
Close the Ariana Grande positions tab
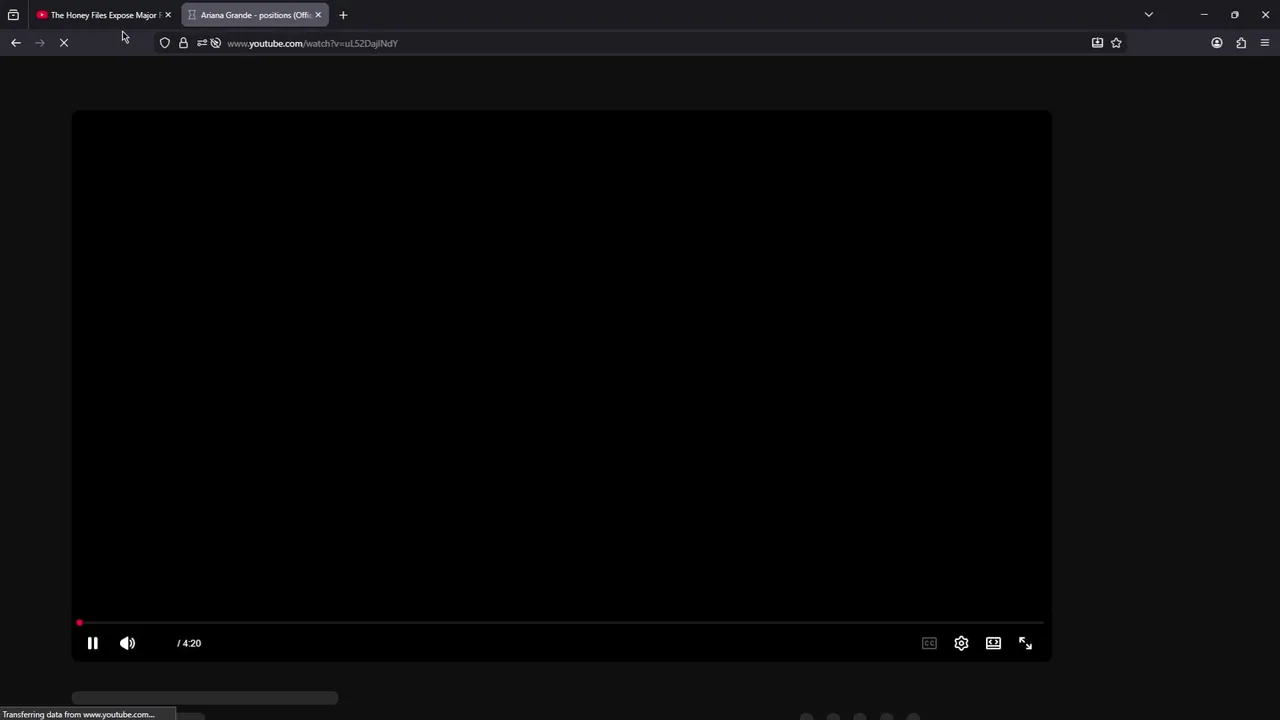[x=318, y=15]
